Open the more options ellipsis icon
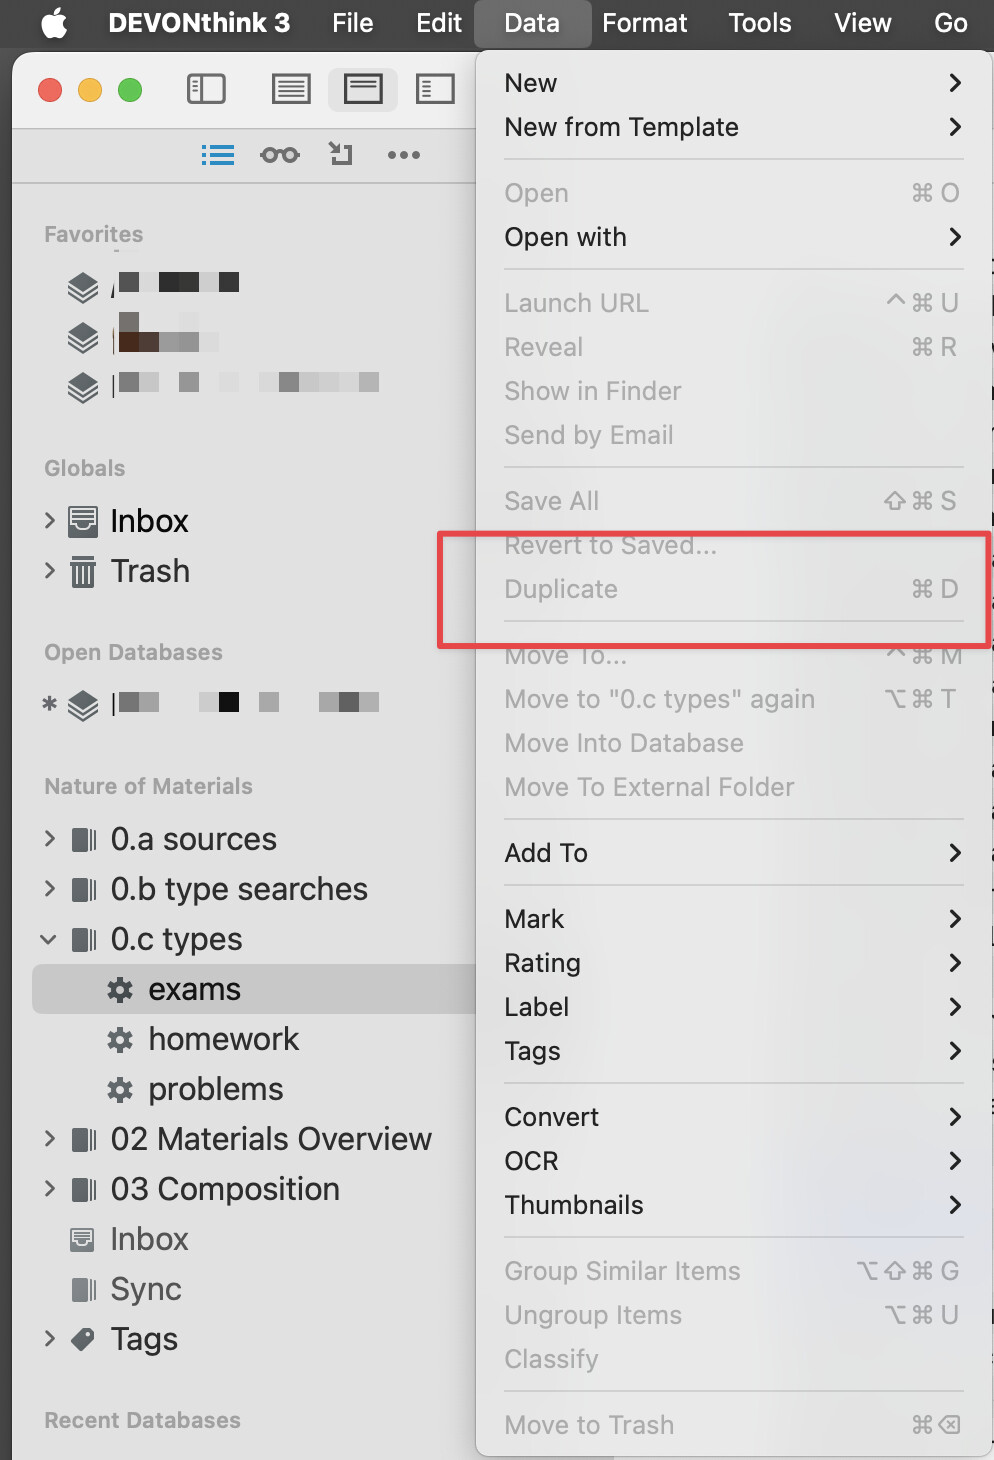The image size is (994, 1460). pyautogui.click(x=404, y=155)
